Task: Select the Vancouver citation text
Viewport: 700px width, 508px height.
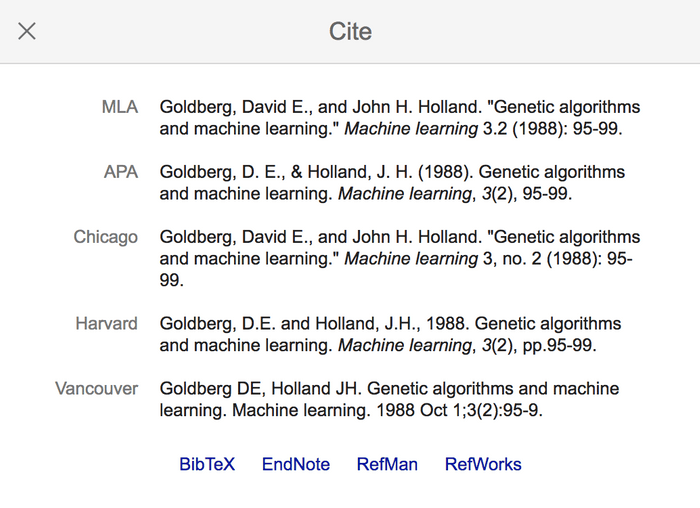Action: pos(389,399)
